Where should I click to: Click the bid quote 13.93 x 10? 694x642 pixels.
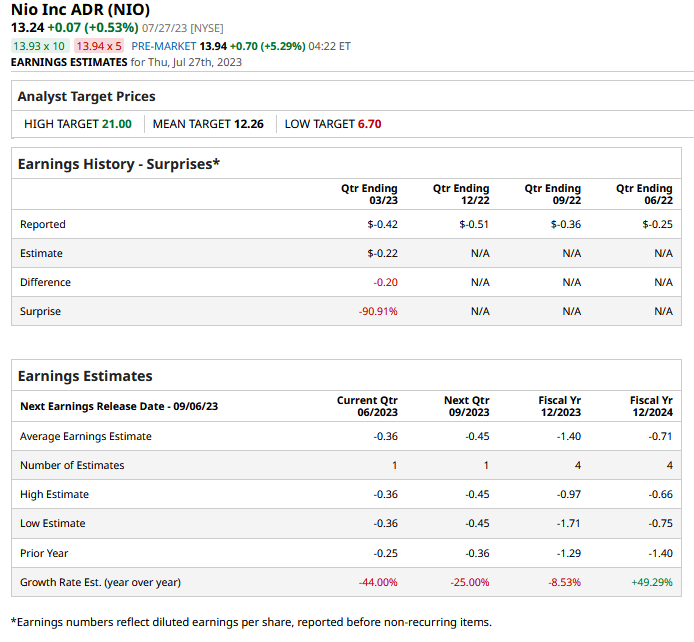[x=39, y=46]
